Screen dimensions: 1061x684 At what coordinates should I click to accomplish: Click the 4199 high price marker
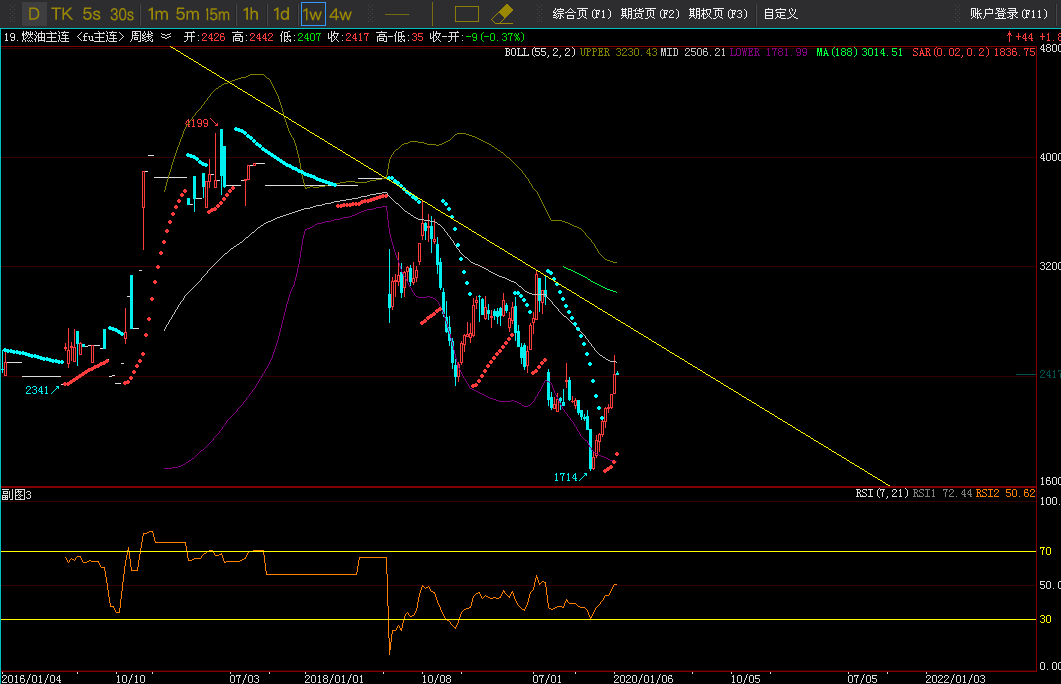(197, 123)
